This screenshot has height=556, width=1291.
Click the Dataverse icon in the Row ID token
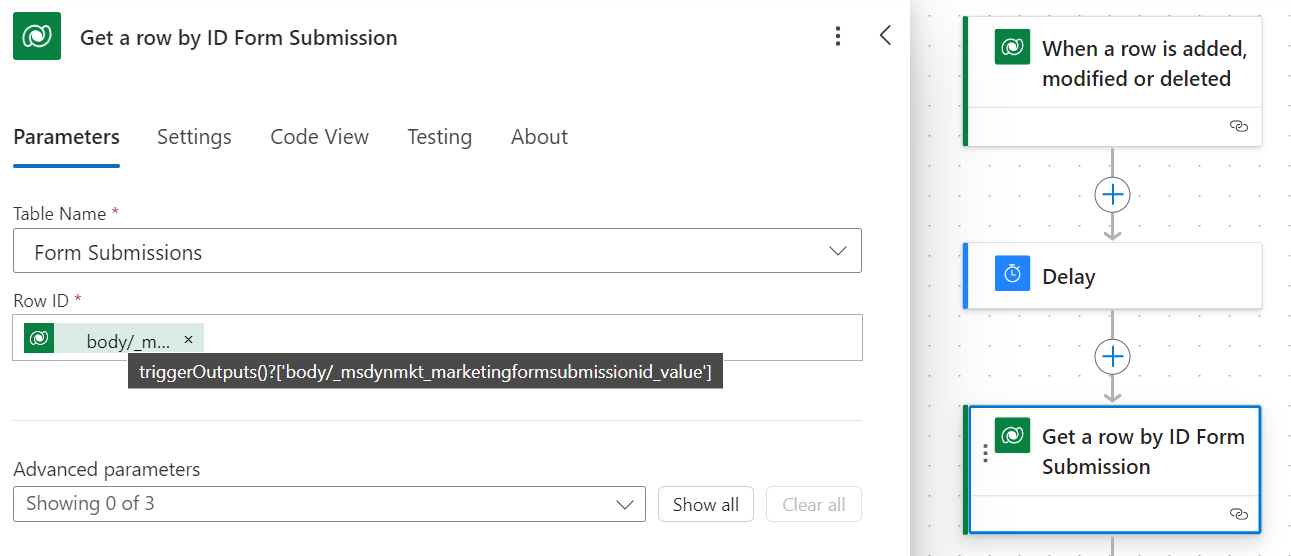pos(39,339)
